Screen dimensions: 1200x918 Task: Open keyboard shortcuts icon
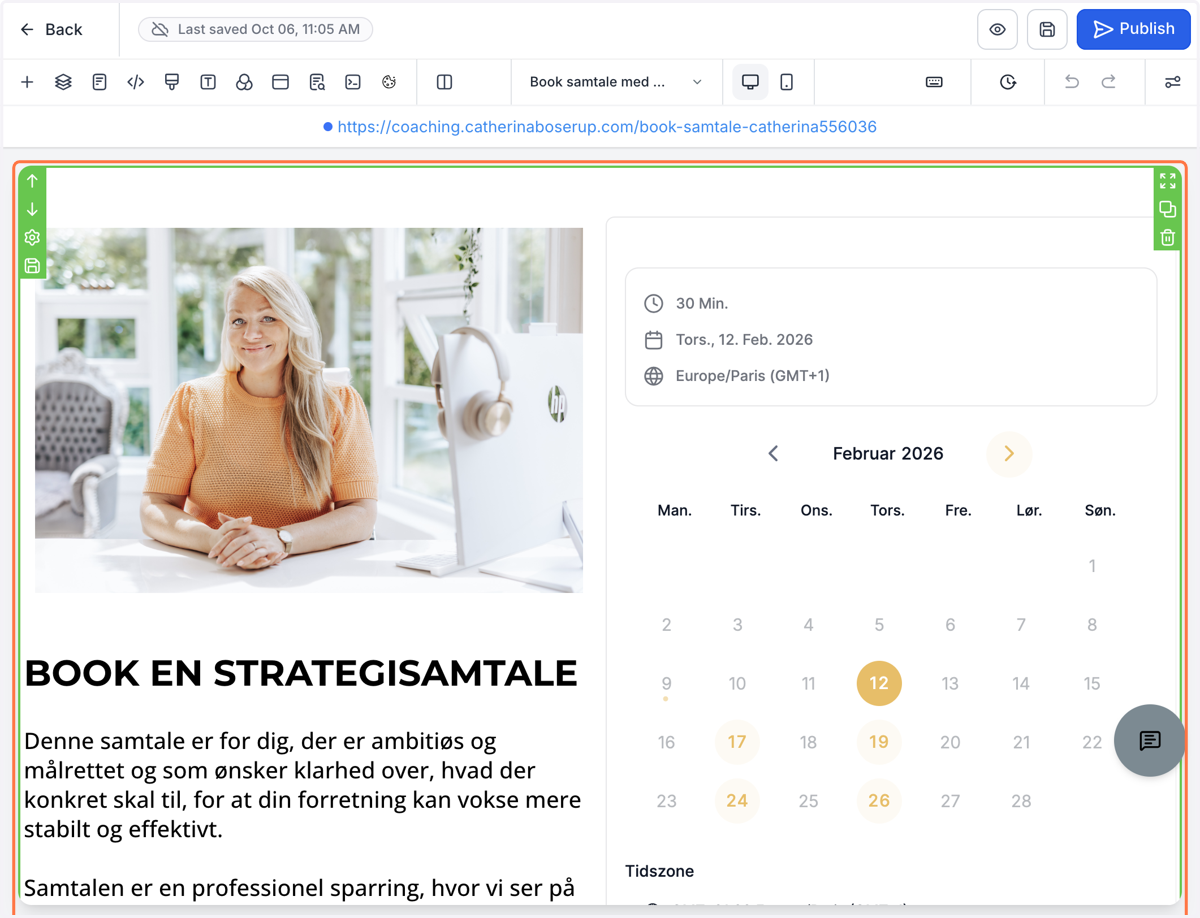[x=934, y=82]
